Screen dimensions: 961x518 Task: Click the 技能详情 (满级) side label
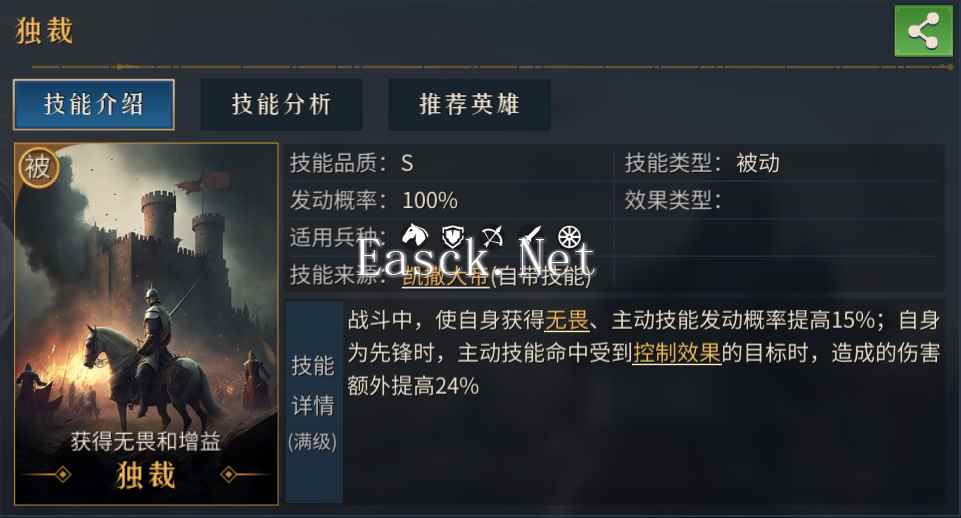coord(313,402)
